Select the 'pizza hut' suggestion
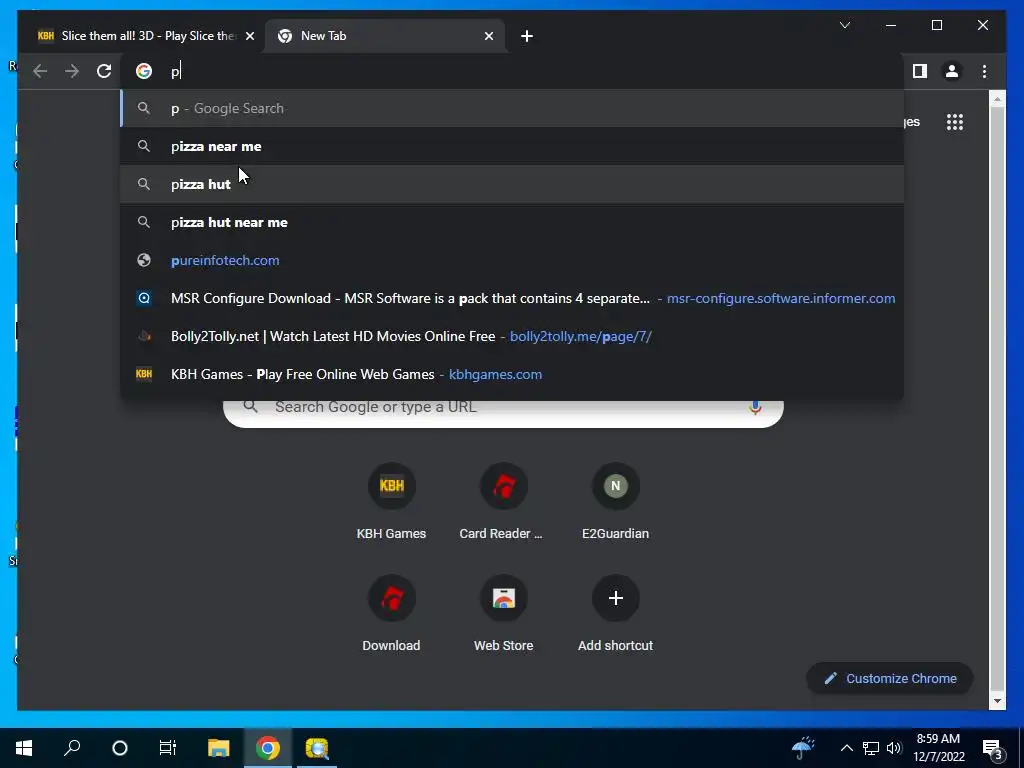This screenshot has height=768, width=1024. point(512,184)
